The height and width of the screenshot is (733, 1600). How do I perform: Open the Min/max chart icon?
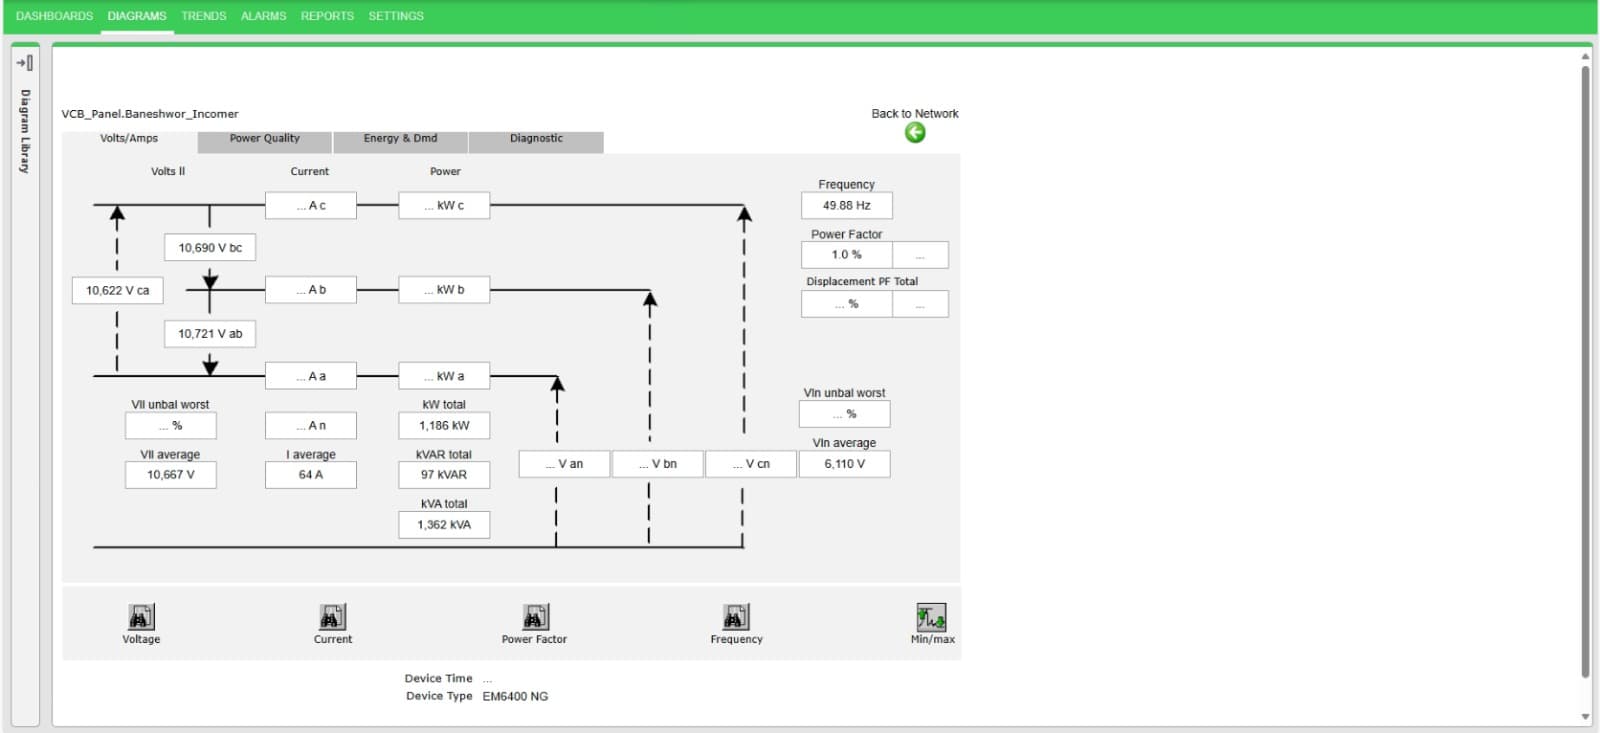pos(931,617)
